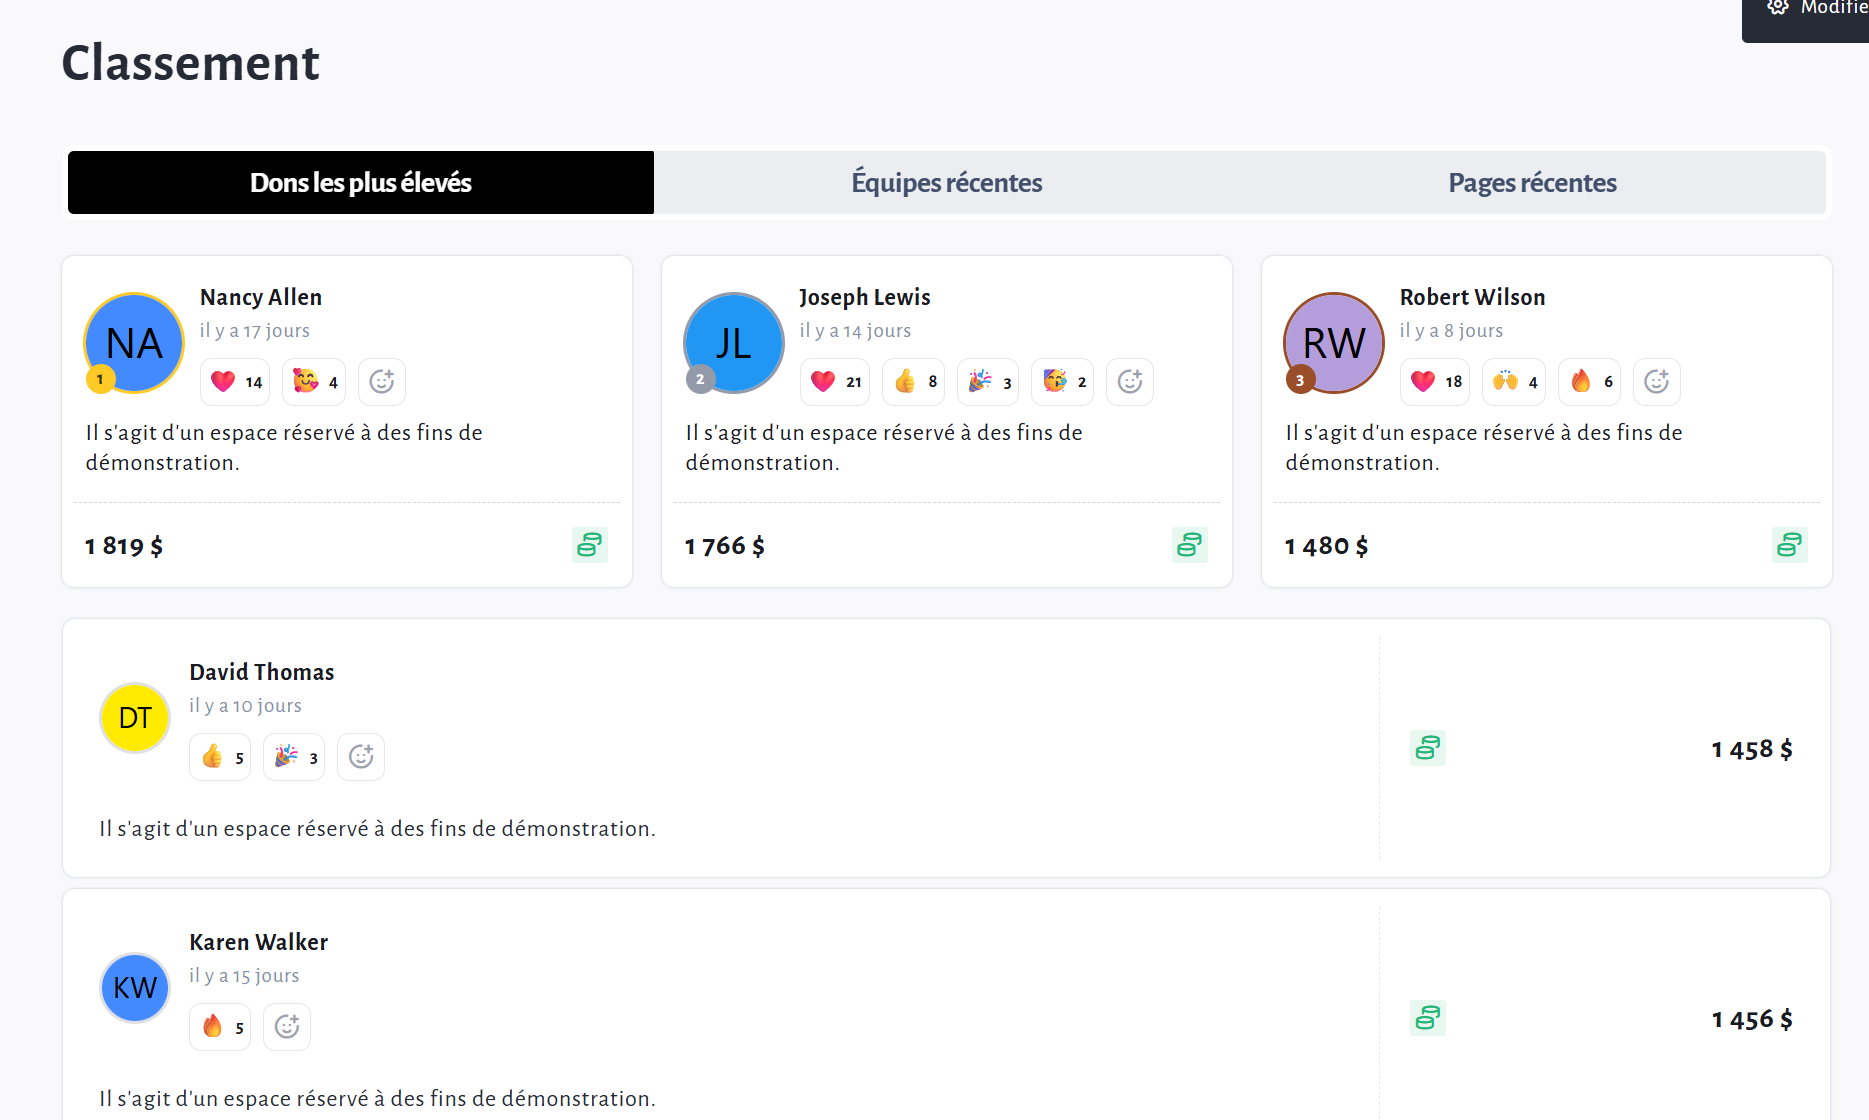Click Karen Walker's KW avatar
This screenshot has width=1869, height=1120.
[135, 988]
